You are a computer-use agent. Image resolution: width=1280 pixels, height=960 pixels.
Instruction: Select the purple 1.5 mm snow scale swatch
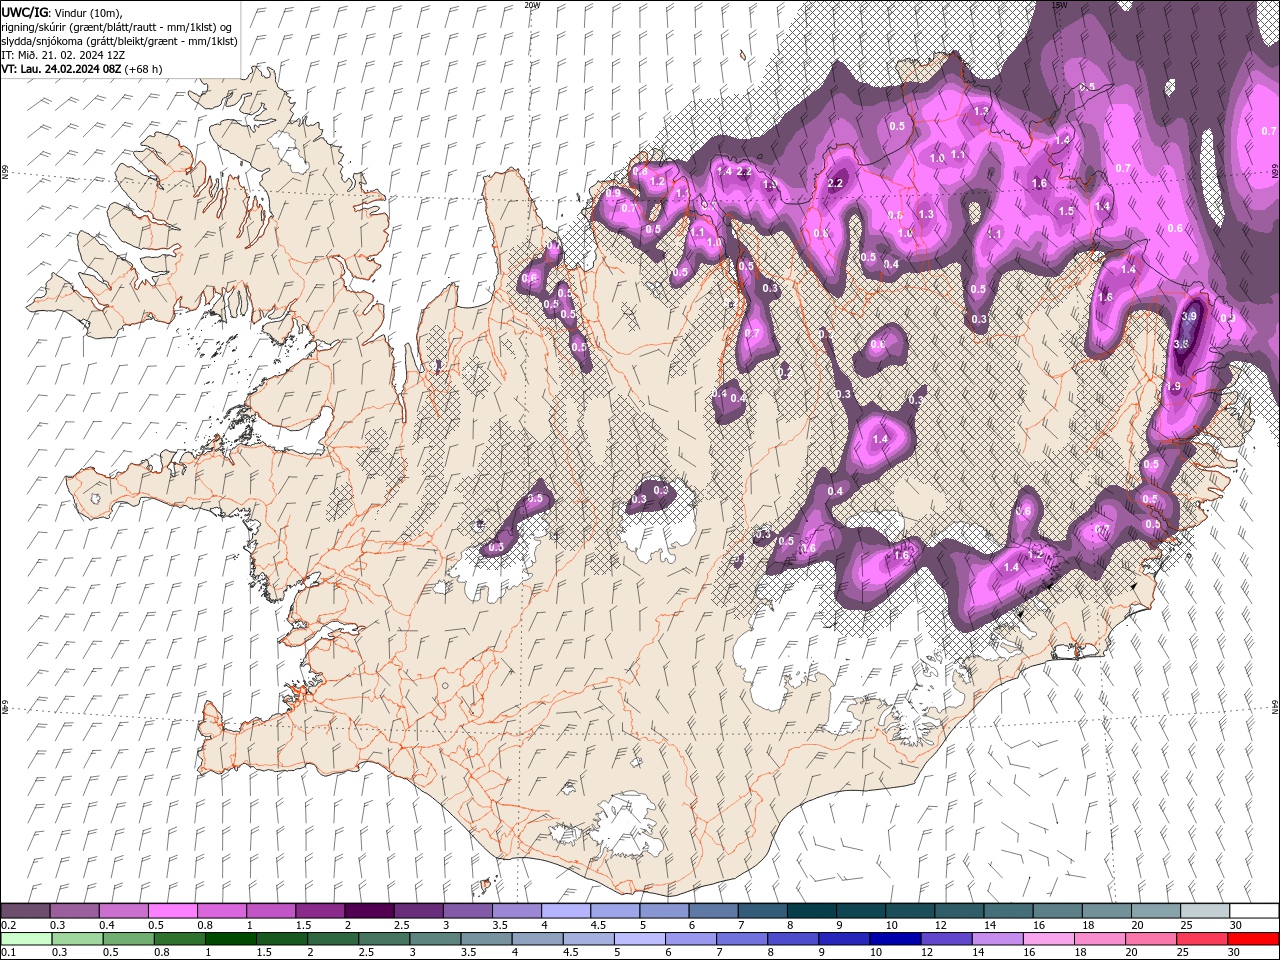coord(320,911)
